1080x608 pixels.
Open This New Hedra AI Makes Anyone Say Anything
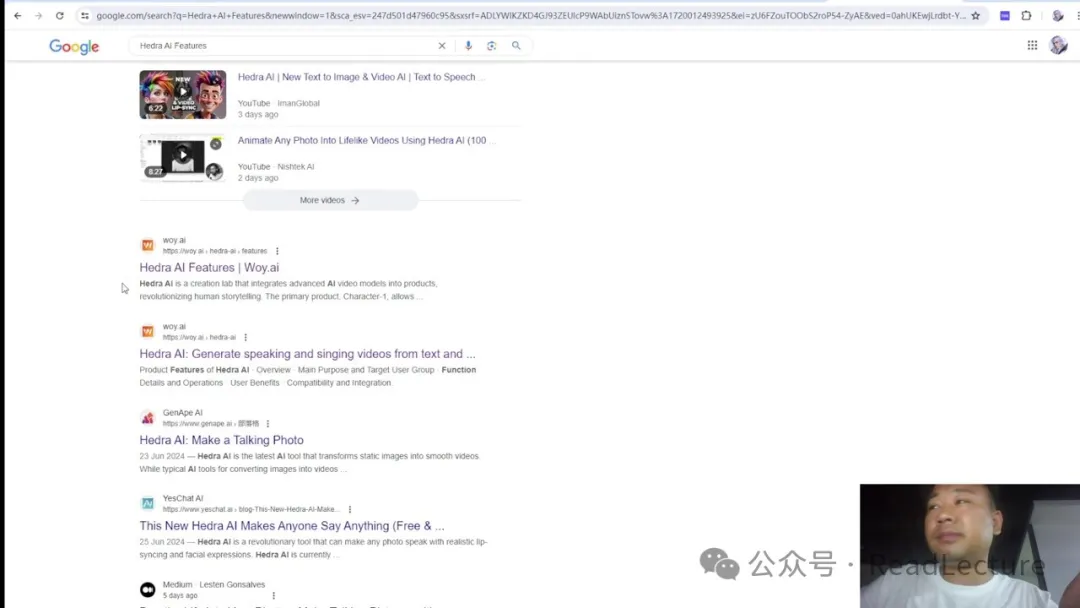pos(291,526)
